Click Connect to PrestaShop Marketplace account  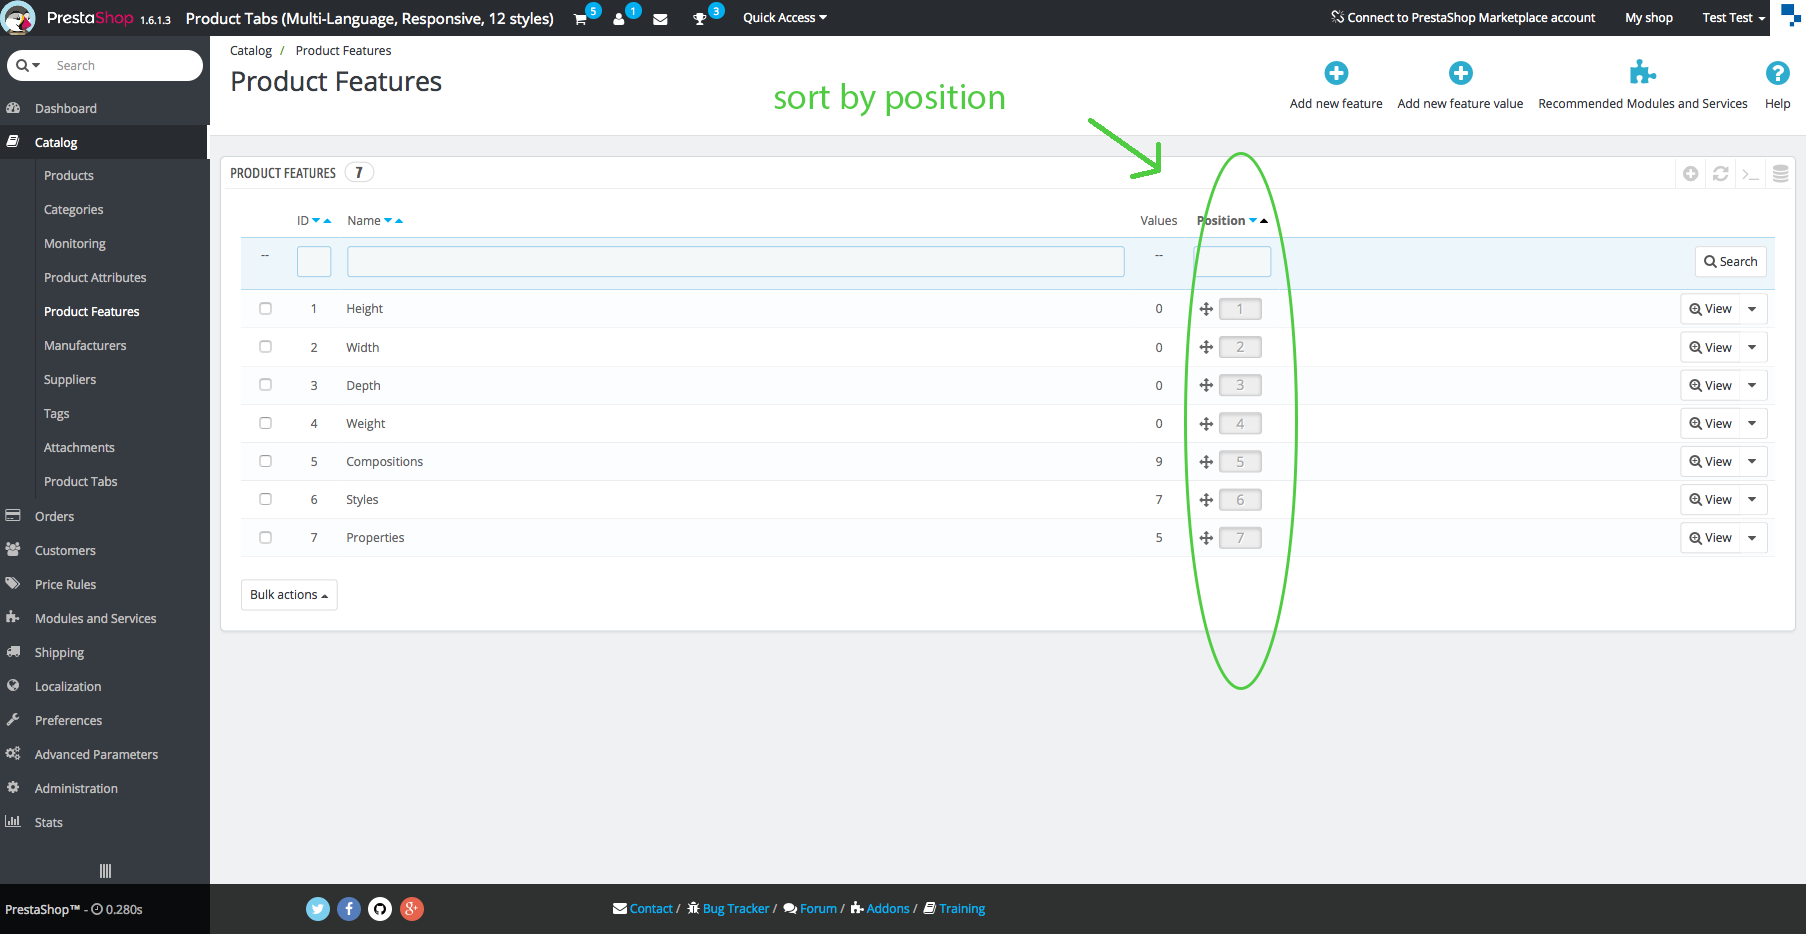[x=1463, y=18]
